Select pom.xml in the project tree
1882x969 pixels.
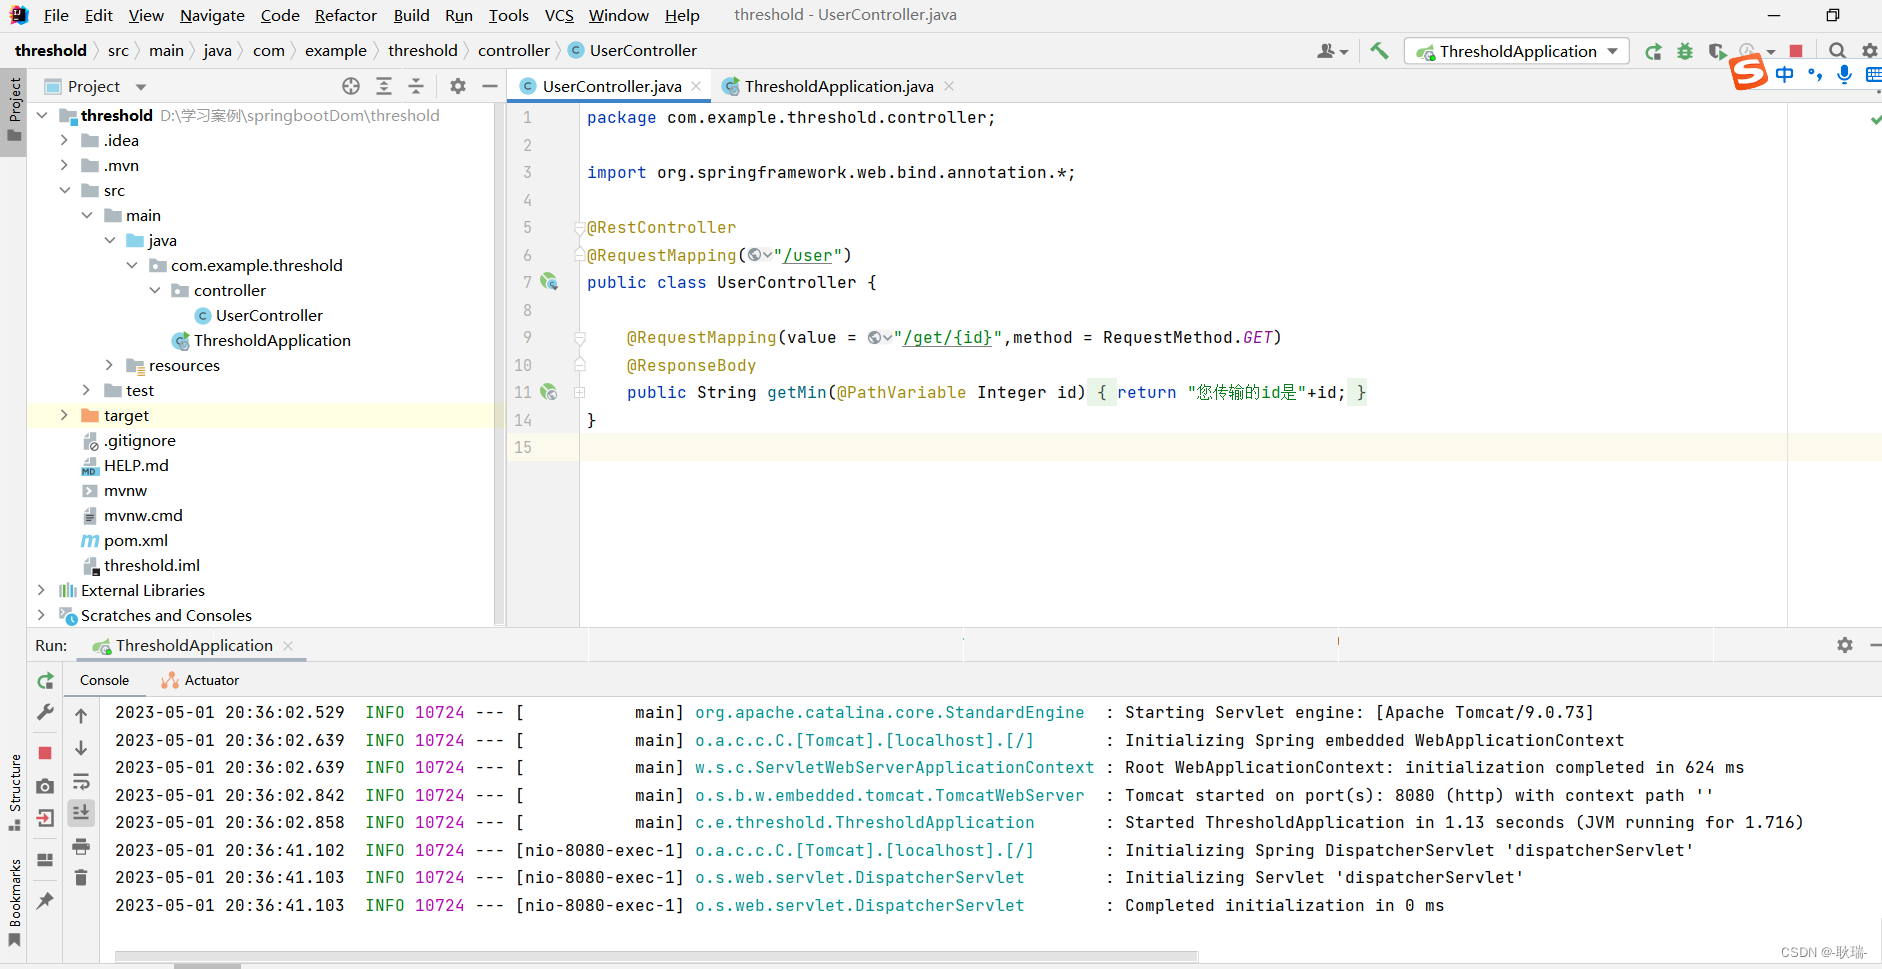click(136, 540)
